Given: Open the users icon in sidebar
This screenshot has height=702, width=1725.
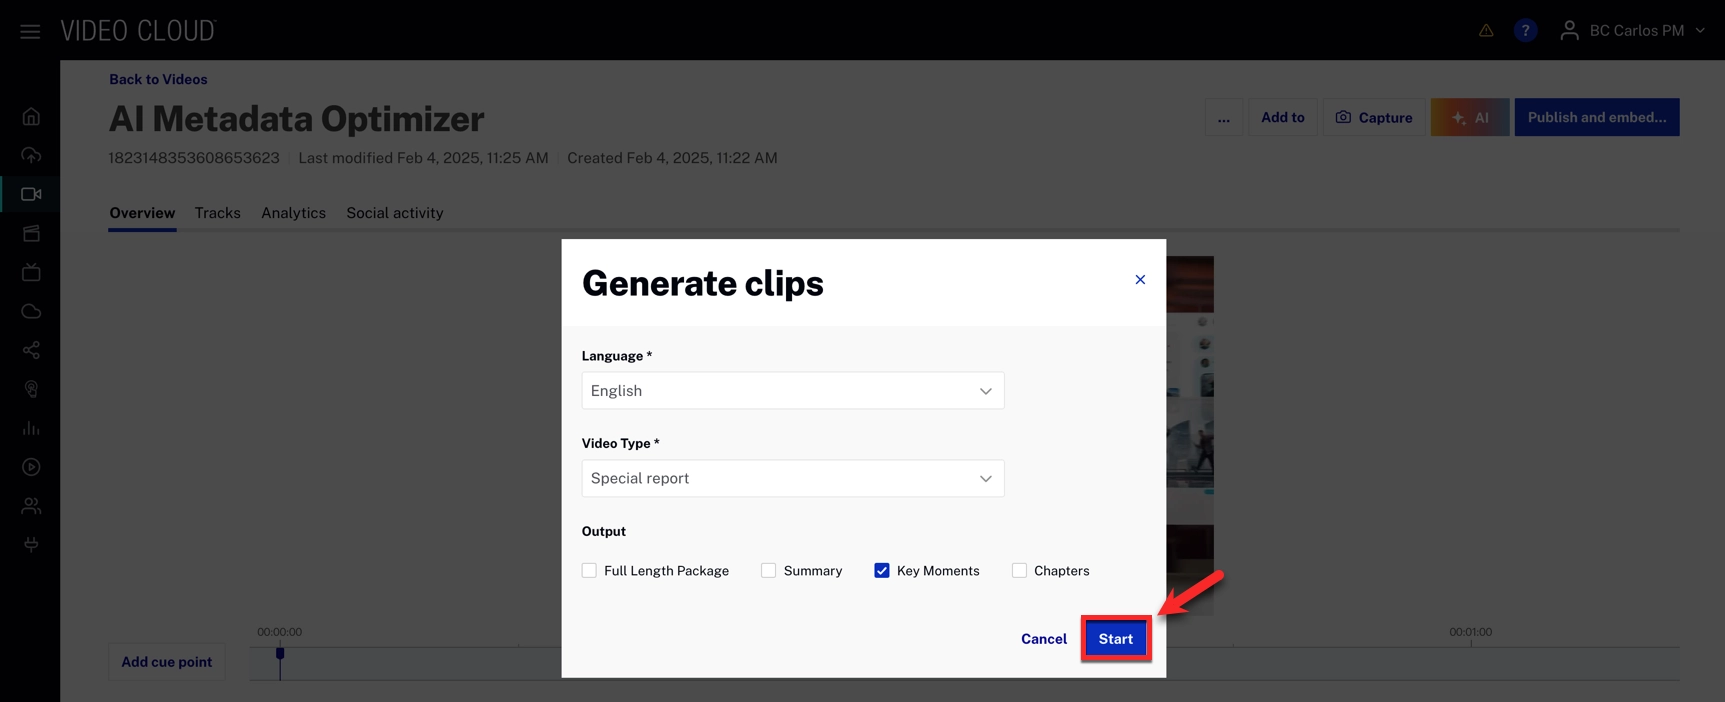Looking at the screenshot, I should click(x=31, y=506).
